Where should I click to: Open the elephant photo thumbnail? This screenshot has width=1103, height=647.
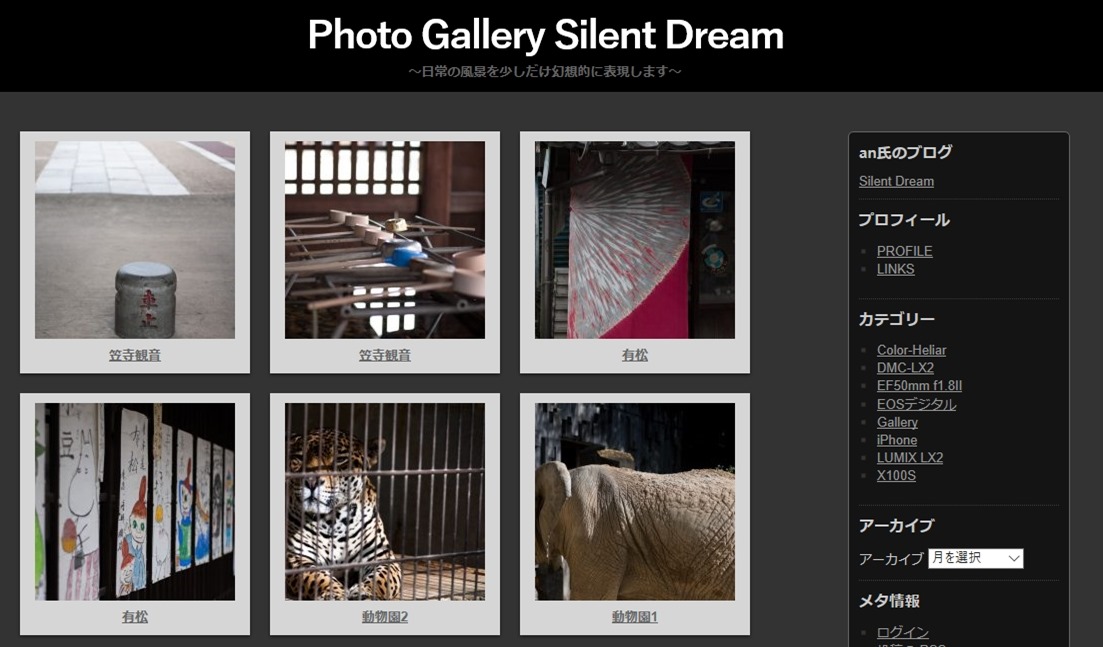(635, 501)
